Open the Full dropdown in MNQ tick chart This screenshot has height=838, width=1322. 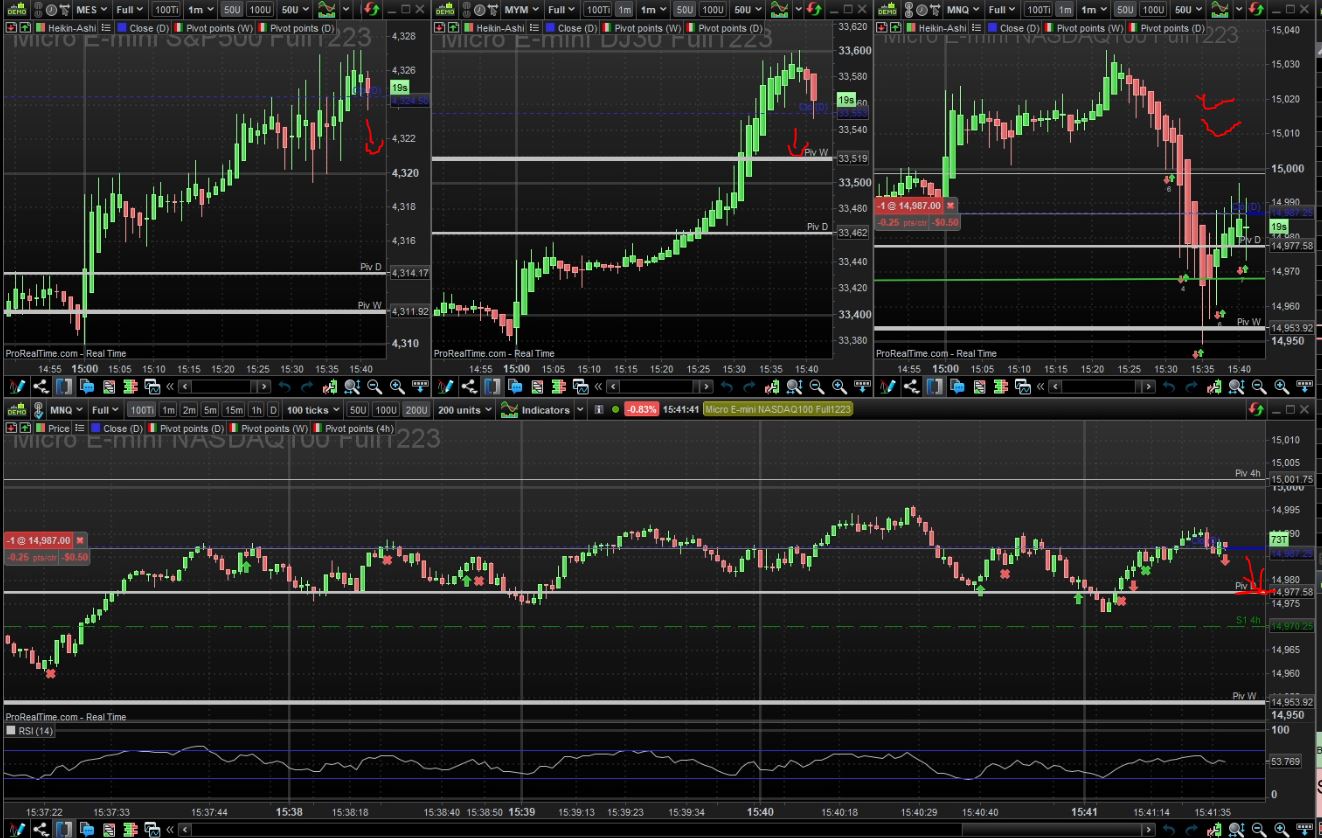[104, 410]
